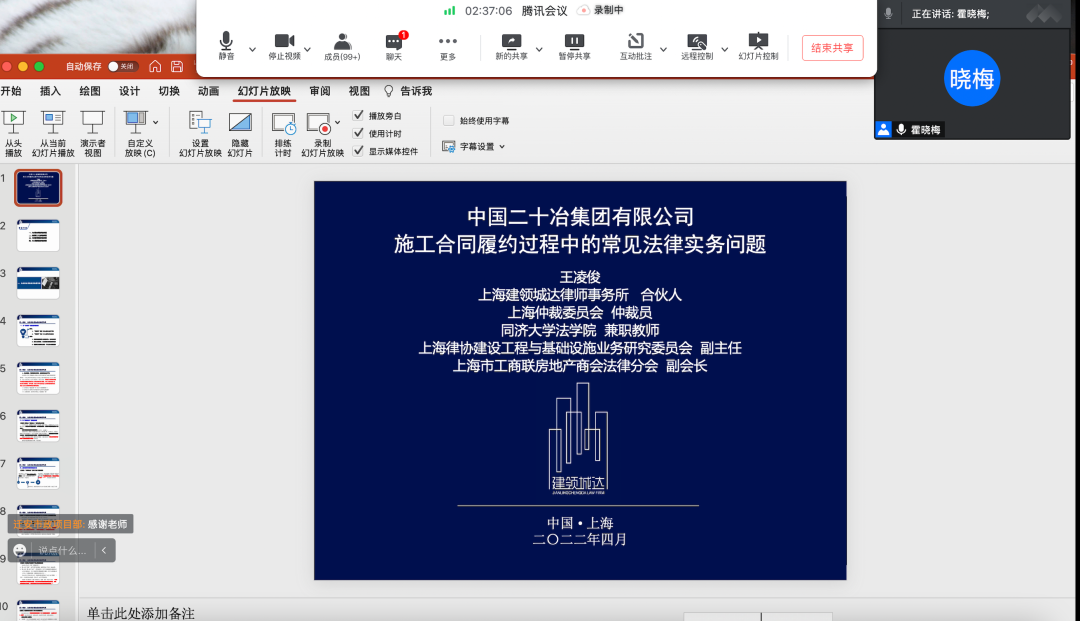Open Custom Show (自定义放映)
1080x621 pixels.
tap(140, 134)
